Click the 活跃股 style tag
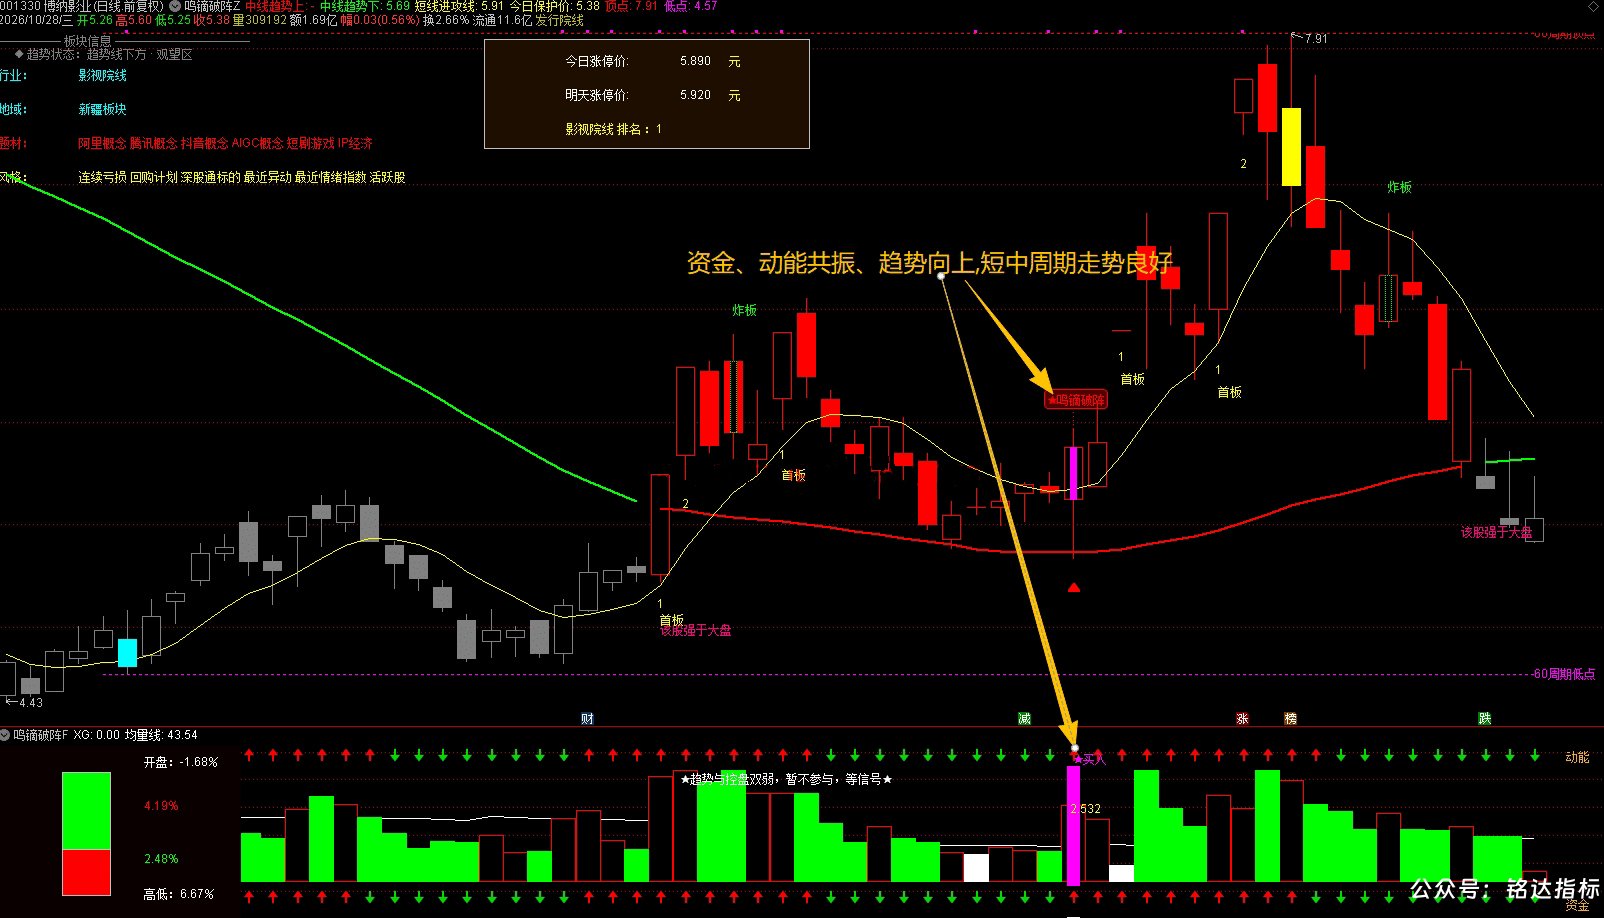 [387, 177]
